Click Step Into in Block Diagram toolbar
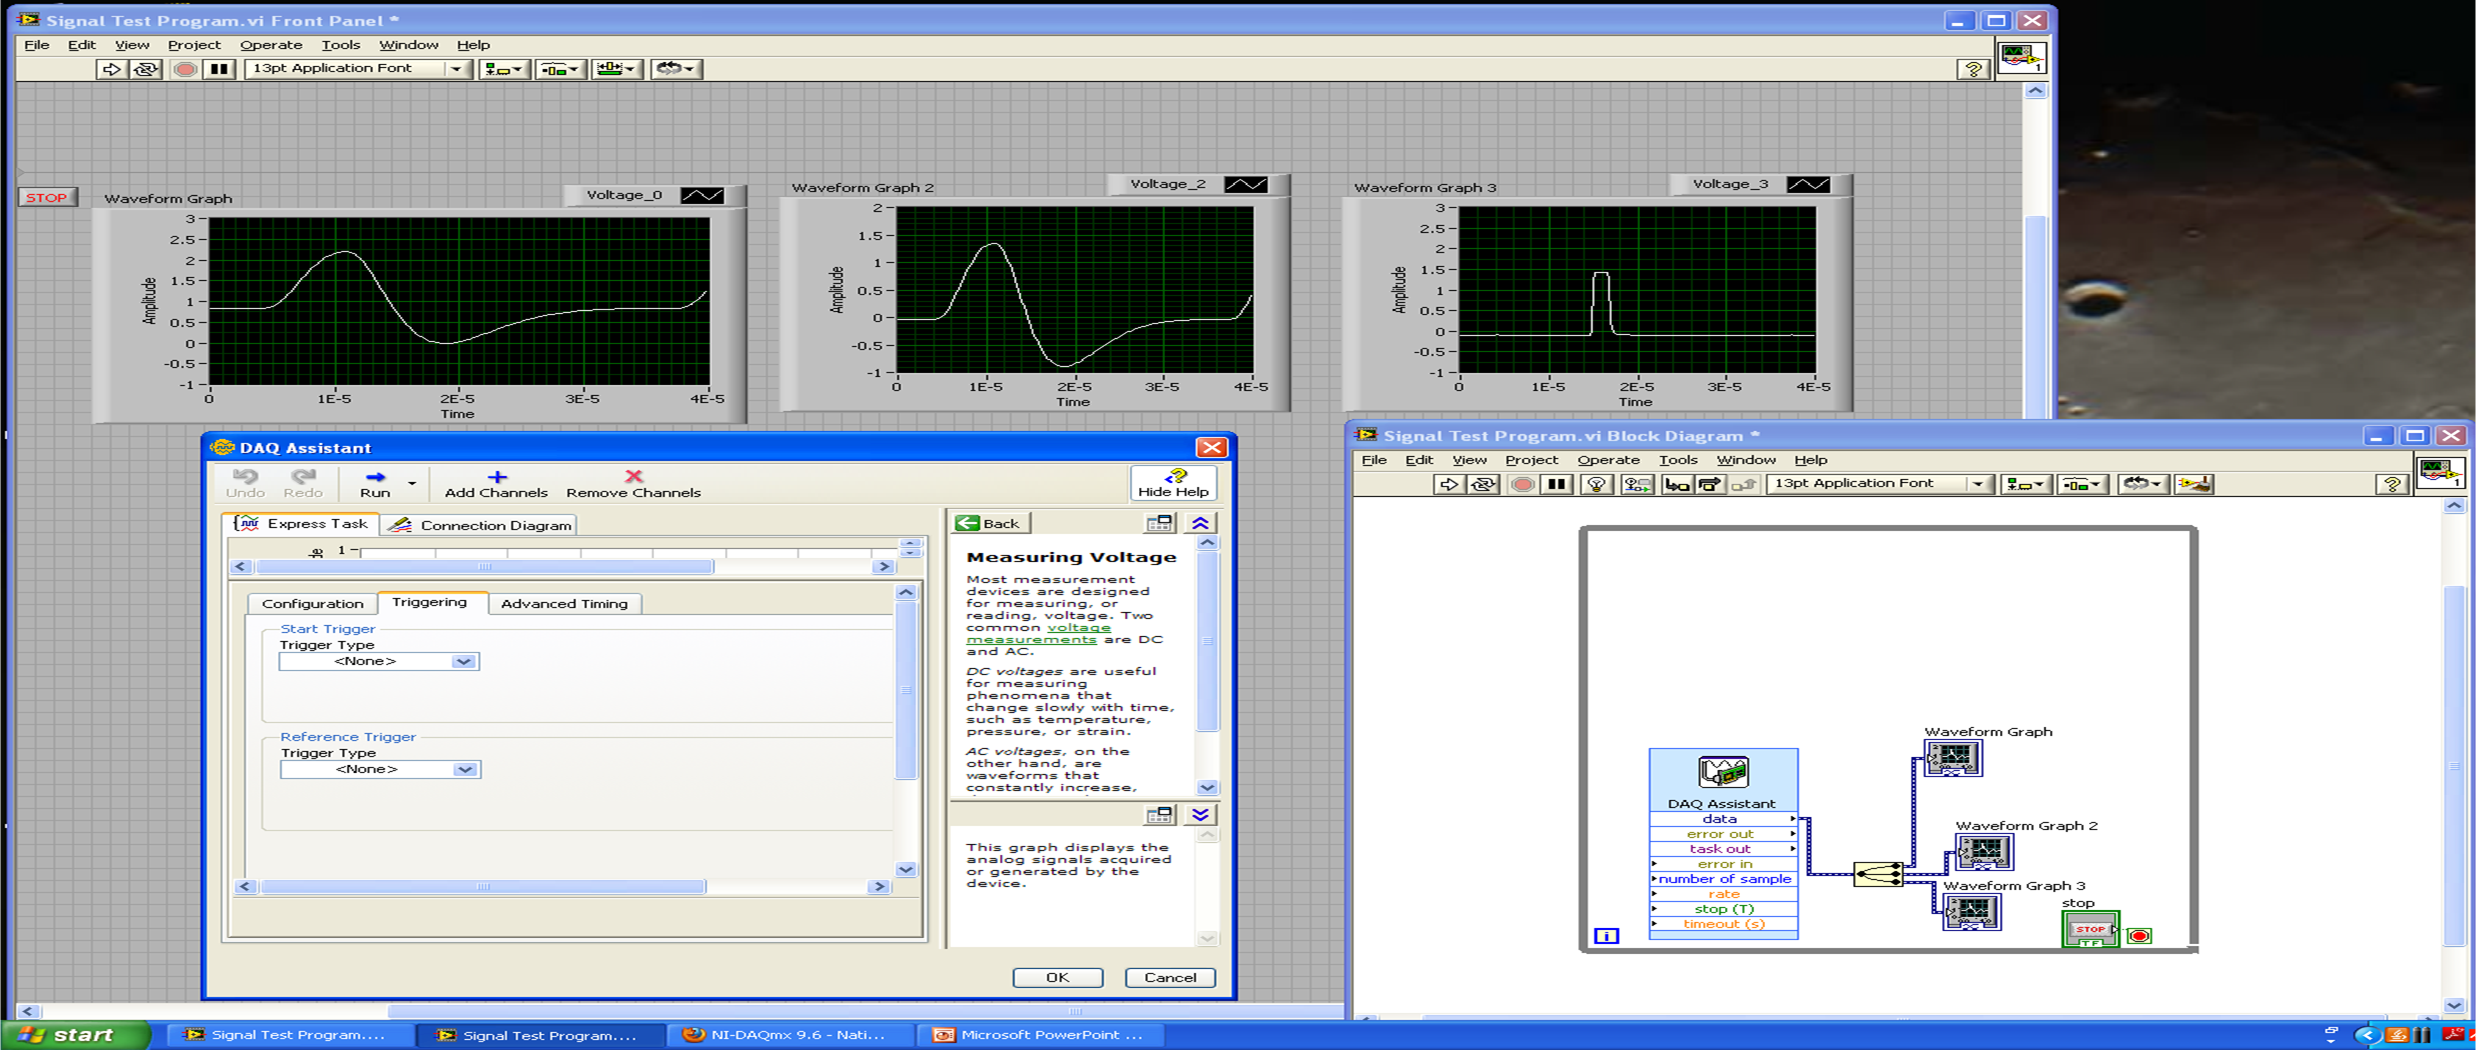Screen dimensions: 2476x1050 (1677, 484)
